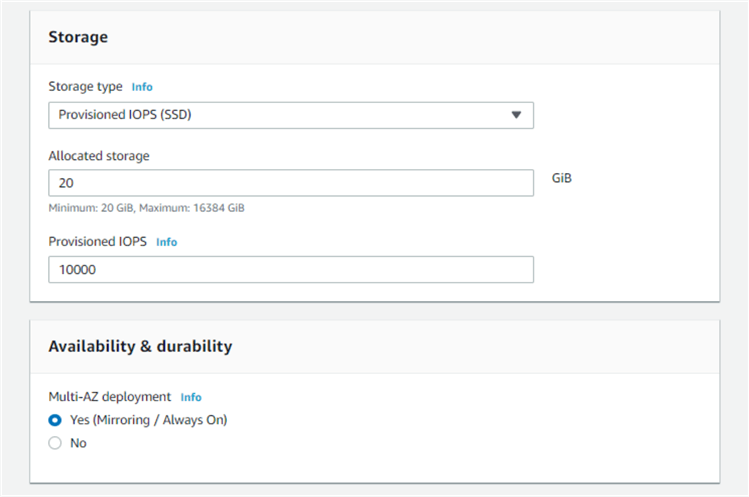Click the Provisioned IOPS field showing 10000
749x497 pixels.
[x=290, y=270]
